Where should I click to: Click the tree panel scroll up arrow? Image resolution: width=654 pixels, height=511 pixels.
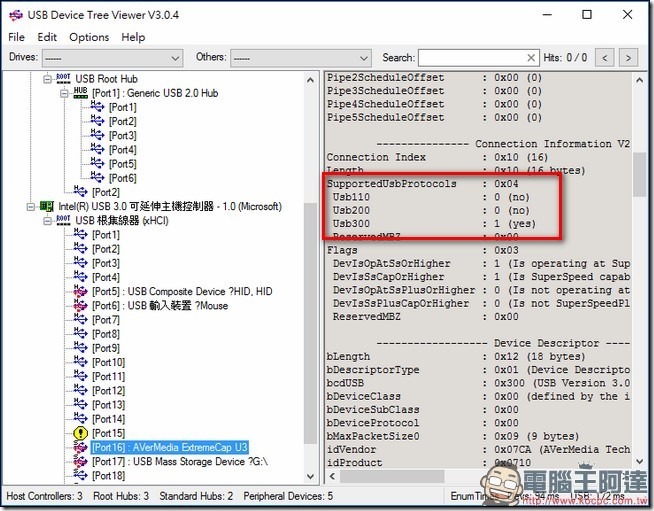310,80
